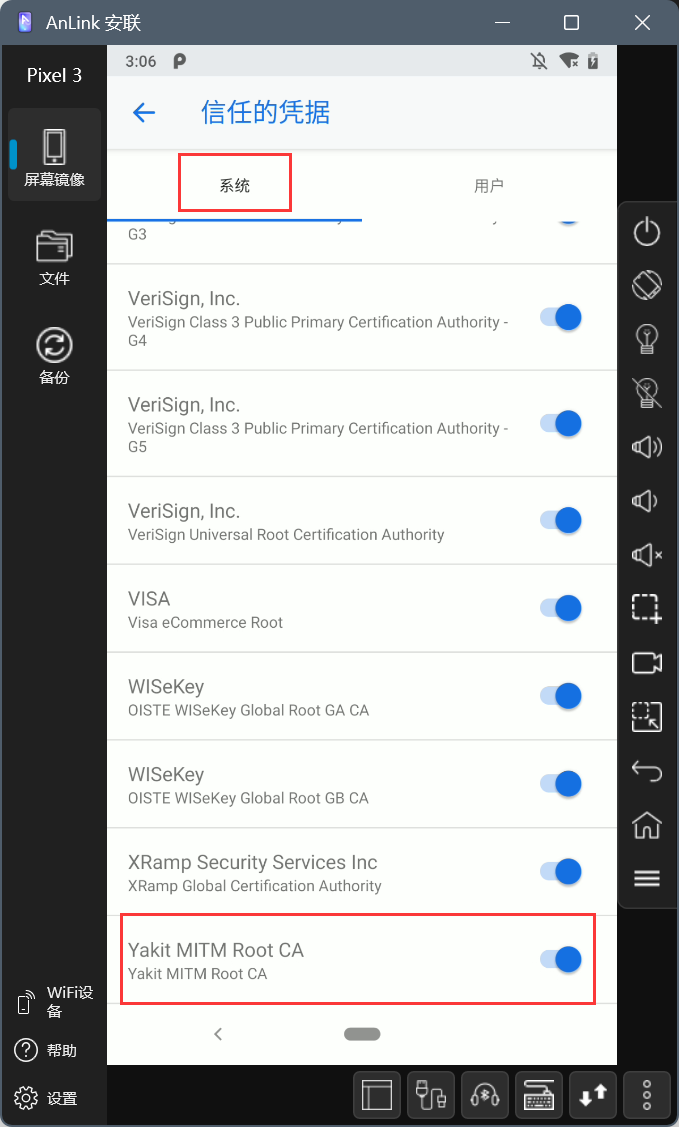
Task: Switch to the 用户 user tab
Action: [489, 185]
